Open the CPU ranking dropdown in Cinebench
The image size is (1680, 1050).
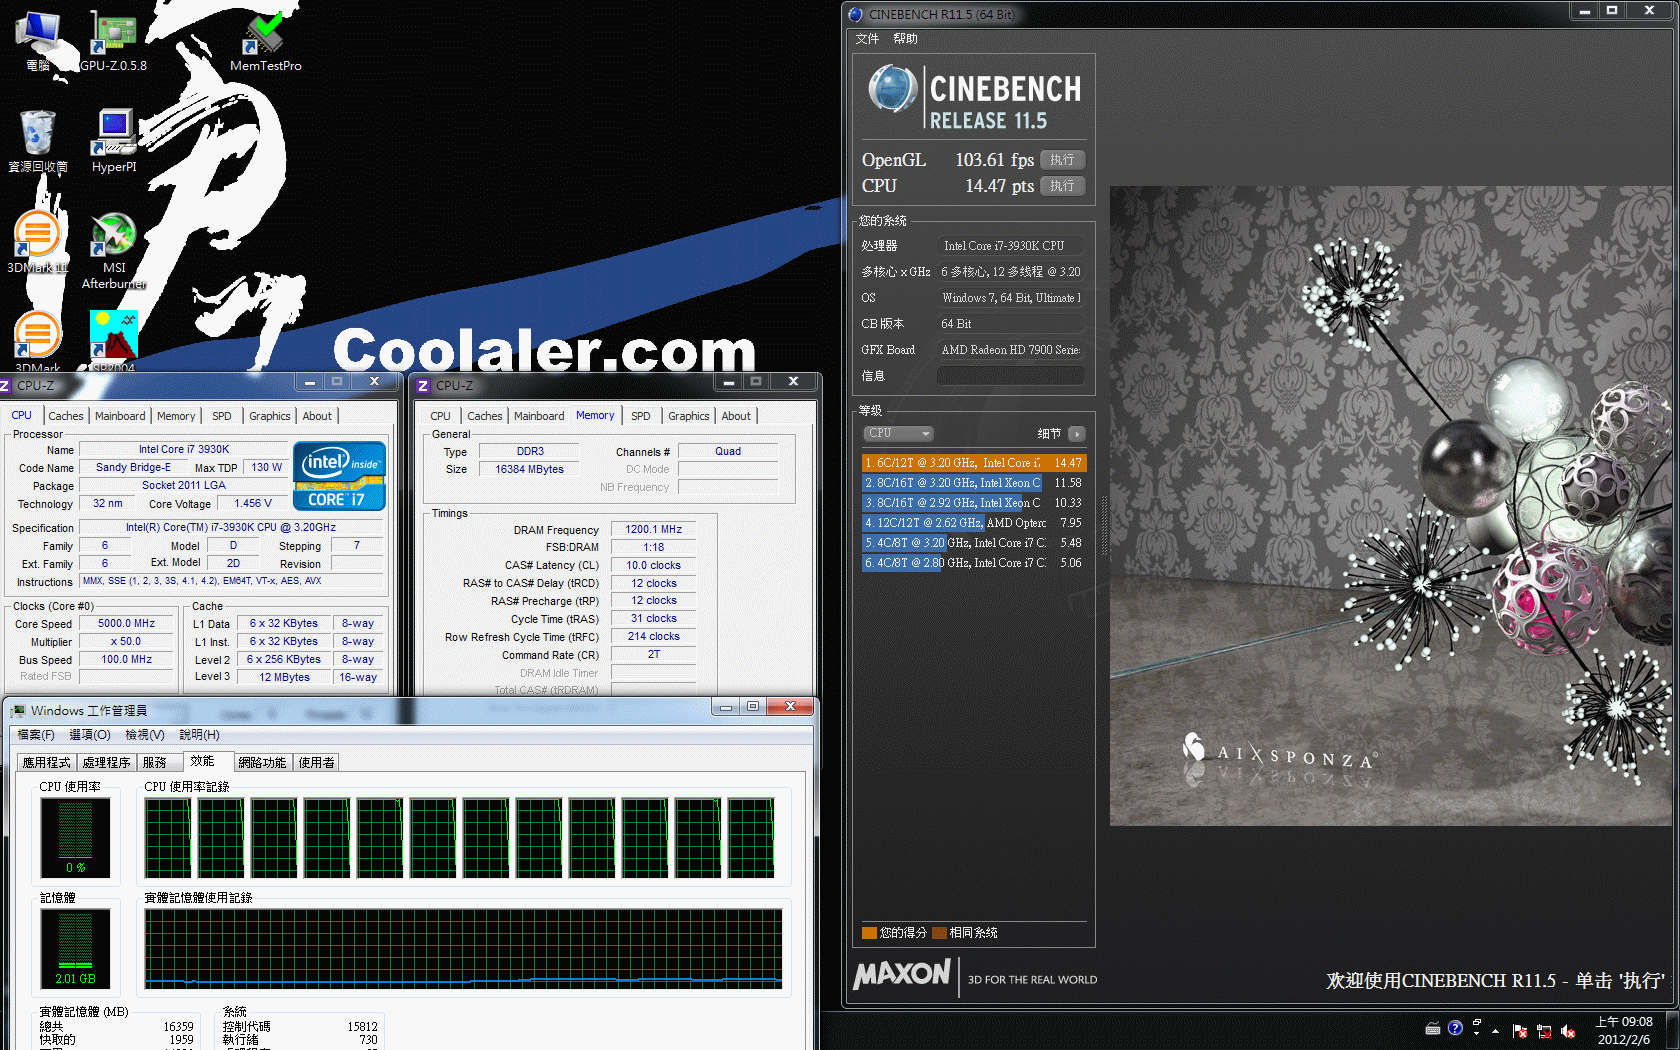(x=898, y=433)
